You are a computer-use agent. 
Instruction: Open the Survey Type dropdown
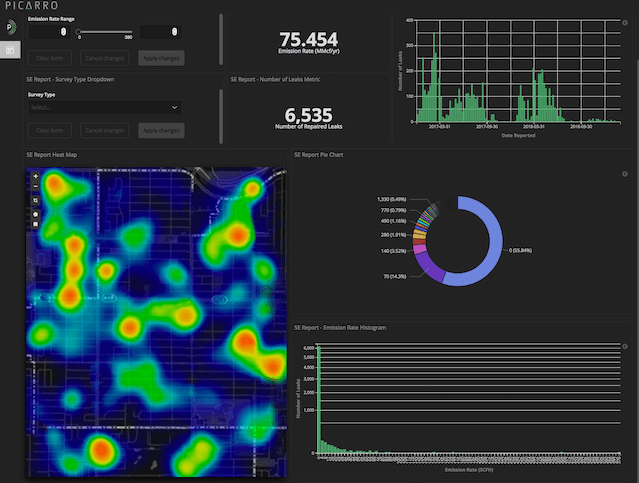105,108
